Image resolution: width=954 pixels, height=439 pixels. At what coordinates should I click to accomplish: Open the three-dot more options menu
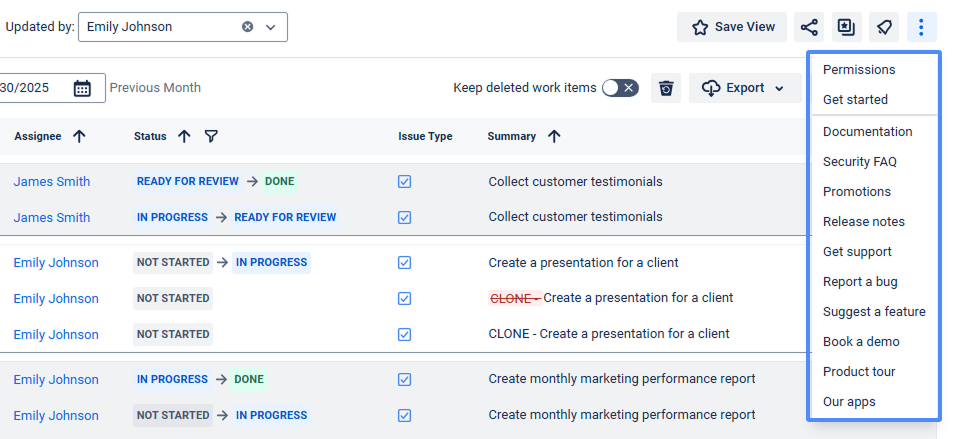tap(921, 27)
